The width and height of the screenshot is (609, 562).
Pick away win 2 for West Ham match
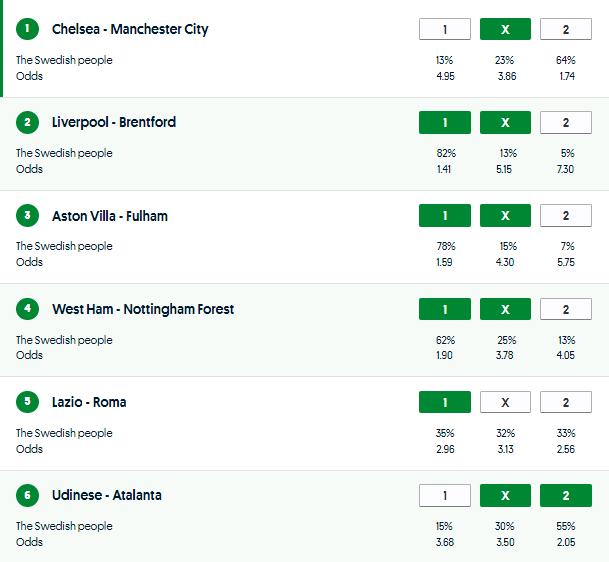coord(565,309)
